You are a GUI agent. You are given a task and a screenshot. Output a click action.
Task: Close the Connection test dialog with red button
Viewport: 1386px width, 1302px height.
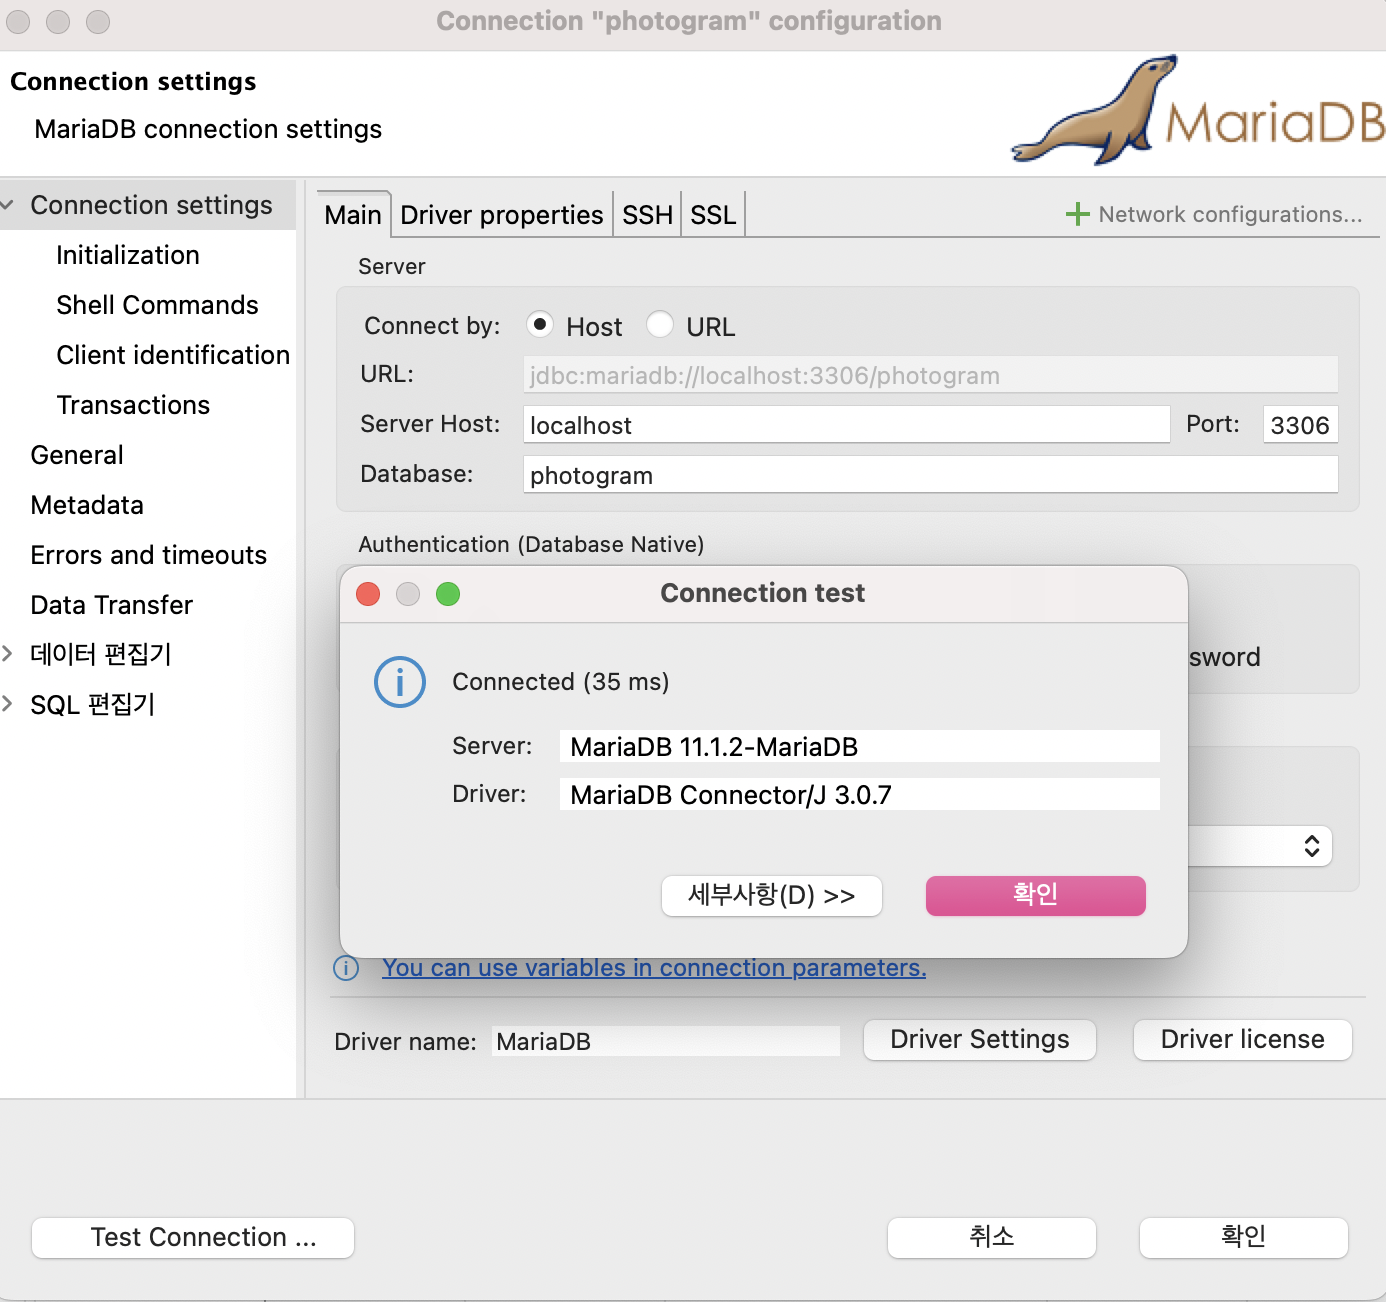point(368,594)
